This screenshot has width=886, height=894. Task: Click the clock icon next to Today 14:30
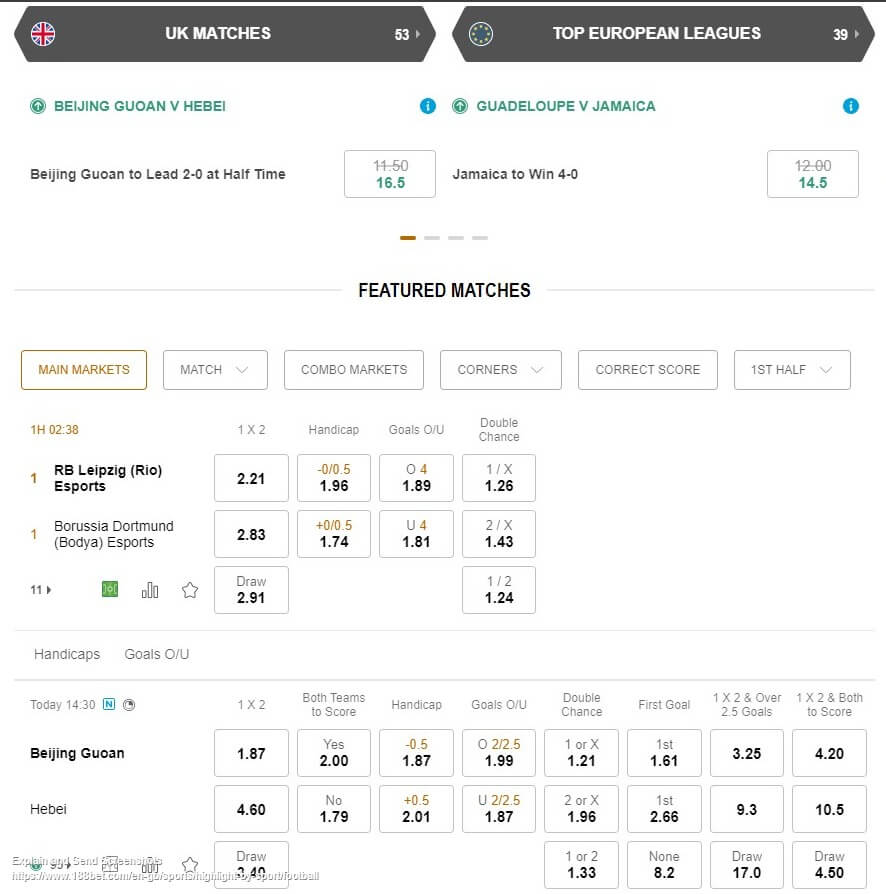[129, 705]
